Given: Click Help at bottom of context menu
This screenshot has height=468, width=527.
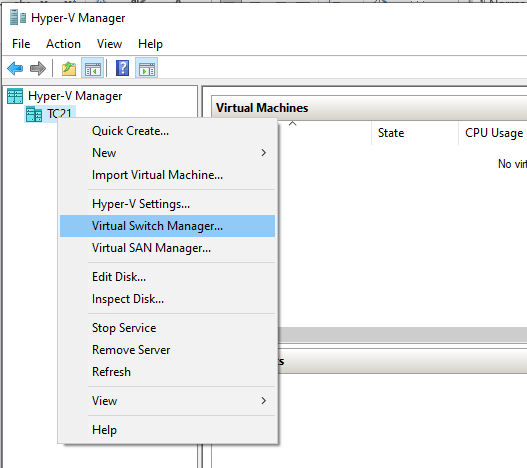Looking at the screenshot, I should pos(167,430).
